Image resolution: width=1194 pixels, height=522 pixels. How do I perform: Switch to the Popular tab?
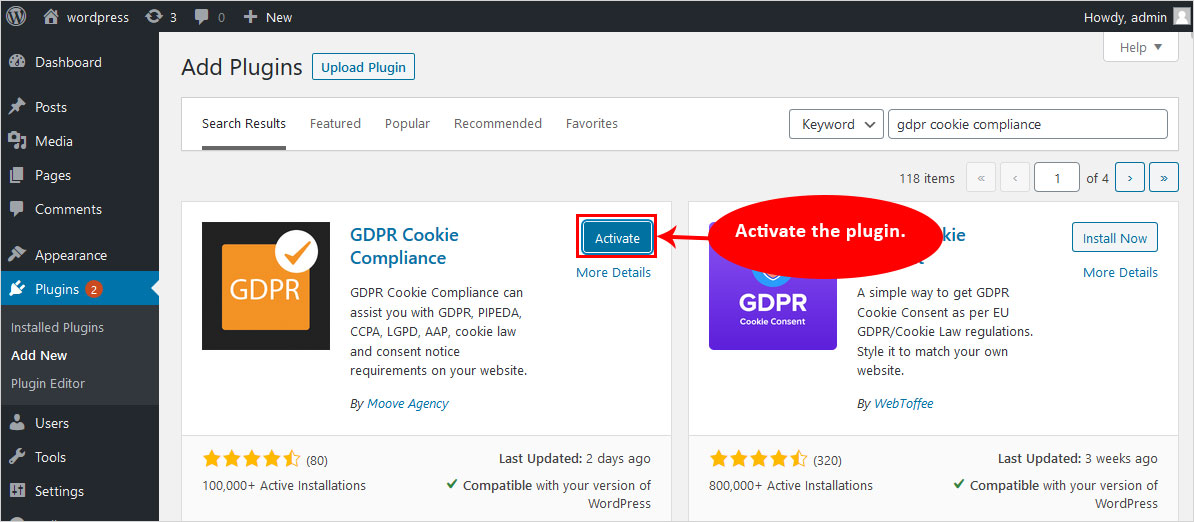point(407,124)
